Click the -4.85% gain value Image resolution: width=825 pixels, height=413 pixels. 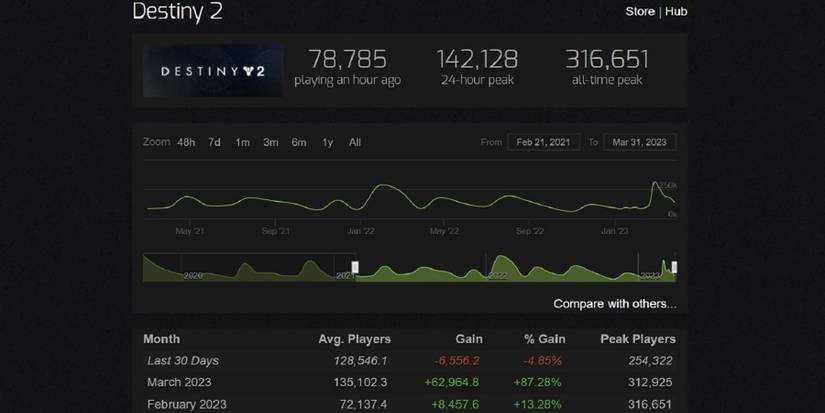coord(542,361)
